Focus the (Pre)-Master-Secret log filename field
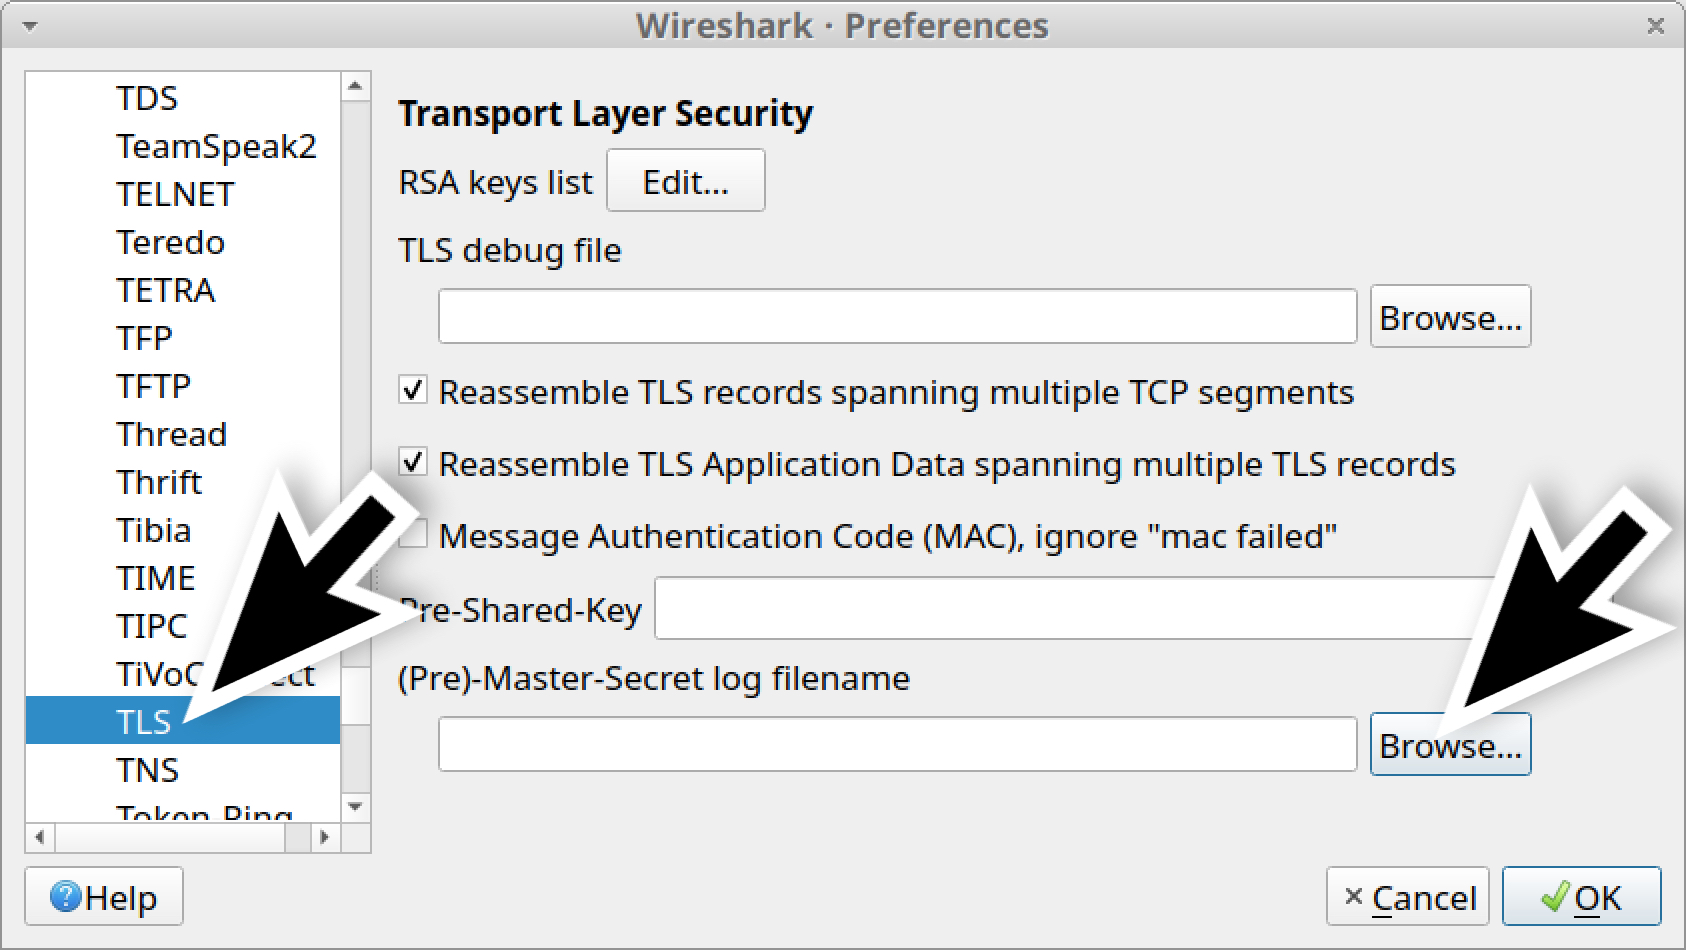Viewport: 1686px width, 950px height. point(897,745)
